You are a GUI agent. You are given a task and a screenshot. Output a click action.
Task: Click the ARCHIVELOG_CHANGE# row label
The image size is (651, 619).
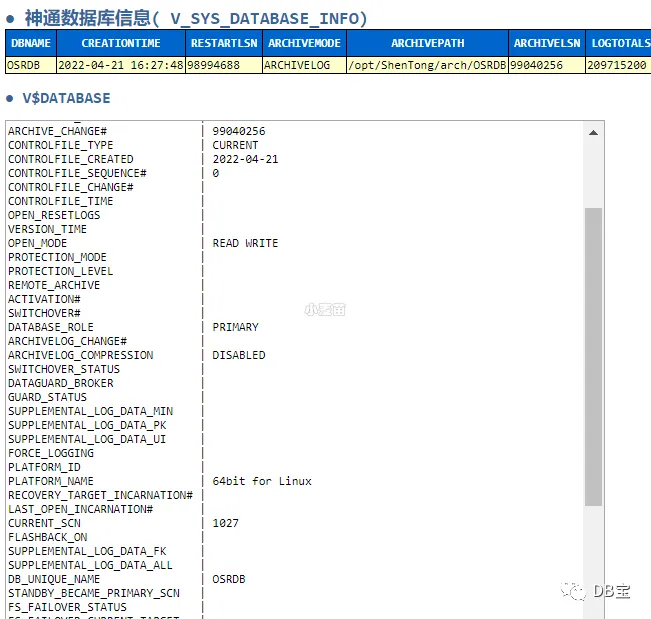pyautogui.click(x=67, y=341)
